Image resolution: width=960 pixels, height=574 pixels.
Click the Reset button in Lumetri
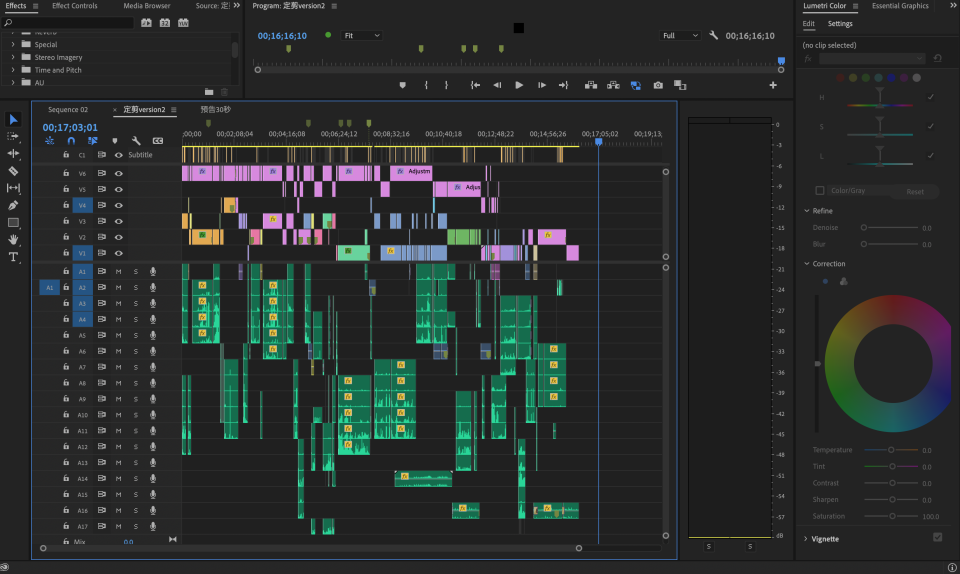[x=914, y=191]
